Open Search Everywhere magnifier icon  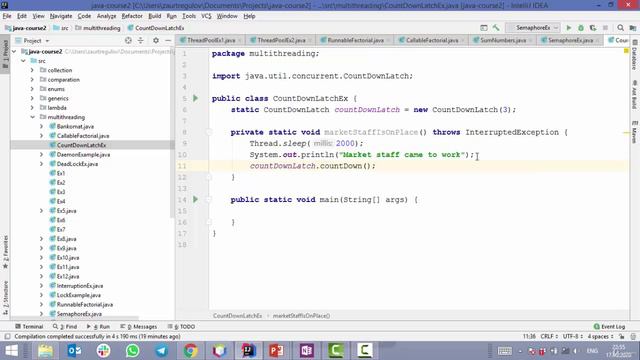pyautogui.click(x=620, y=28)
